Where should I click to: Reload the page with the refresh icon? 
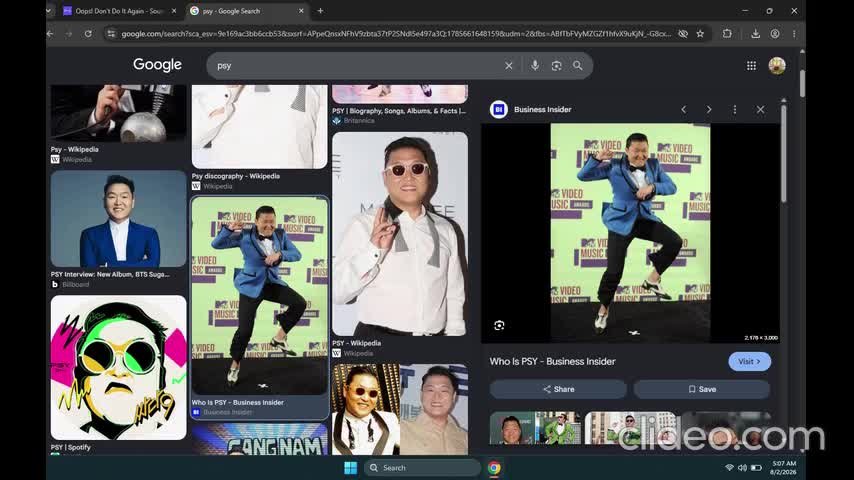pos(88,34)
